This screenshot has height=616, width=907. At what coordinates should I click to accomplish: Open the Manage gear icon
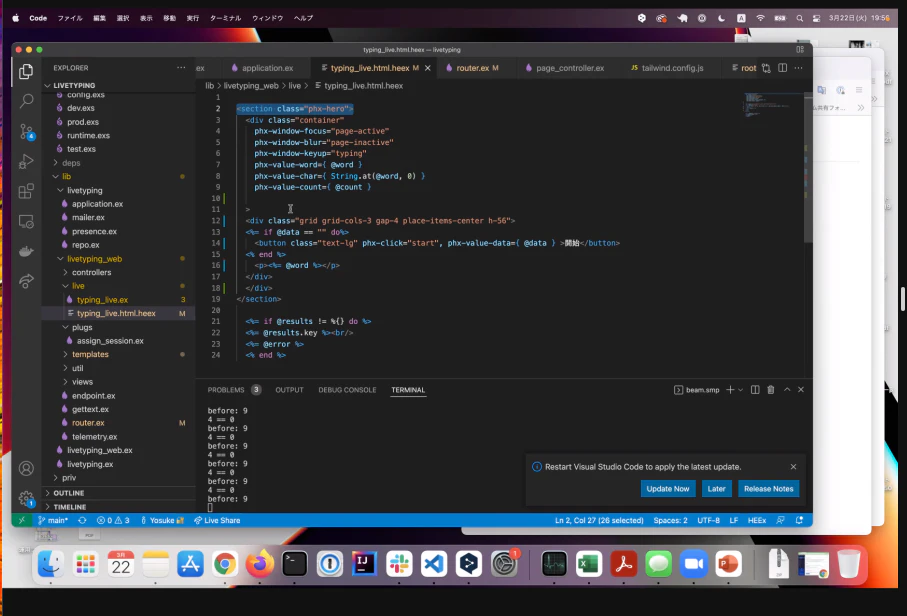pyautogui.click(x=26, y=498)
